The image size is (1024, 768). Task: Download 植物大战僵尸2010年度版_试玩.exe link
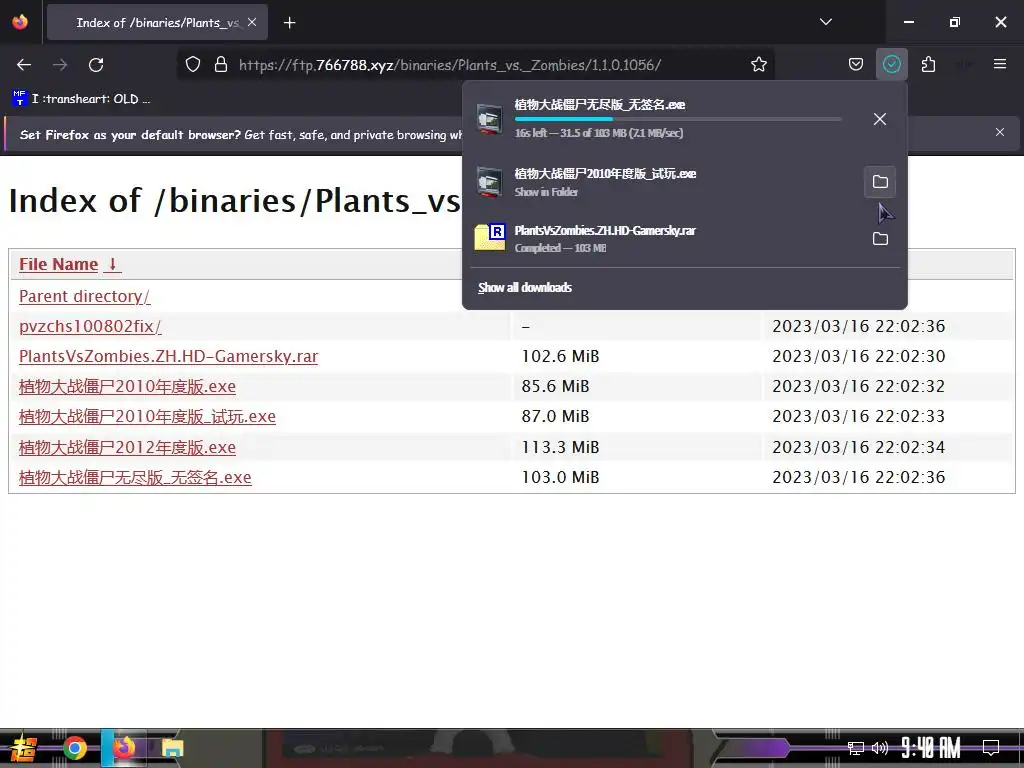coord(148,417)
